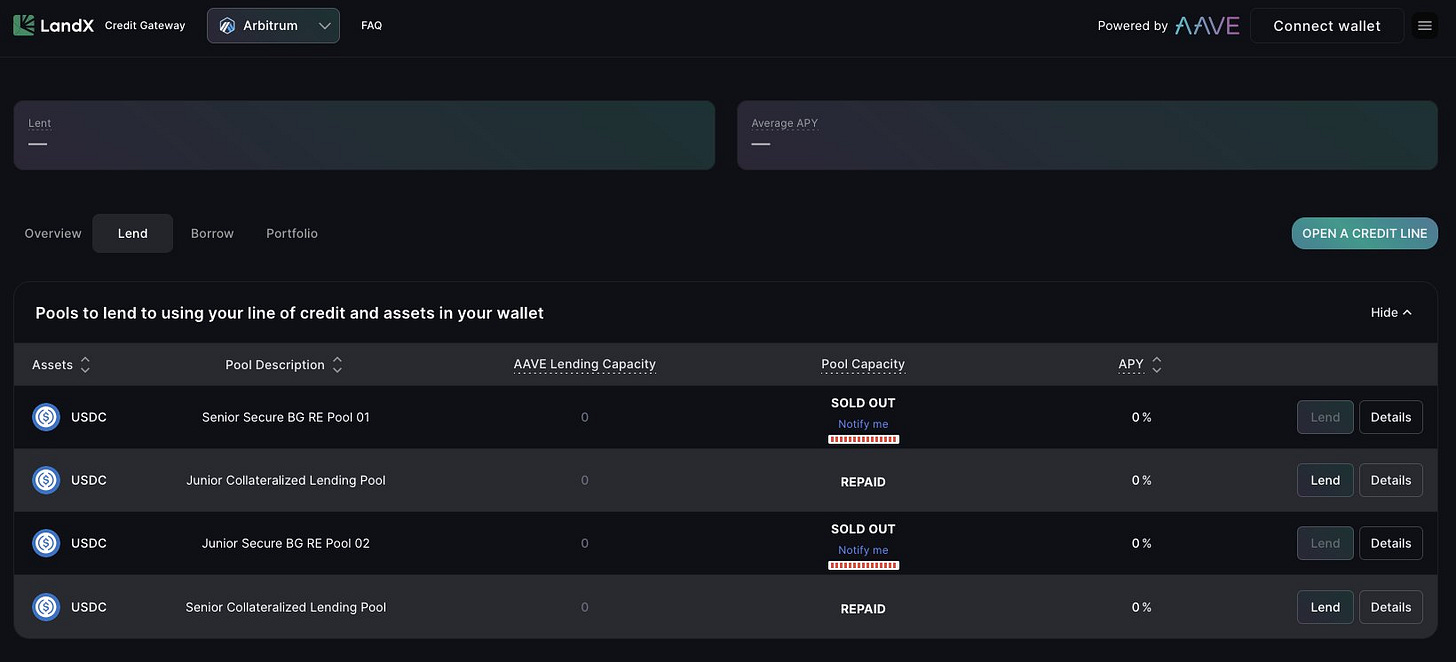Image resolution: width=1456 pixels, height=662 pixels.
Task: Click Notify me under Senior Secure Pool 01
Action: point(863,424)
